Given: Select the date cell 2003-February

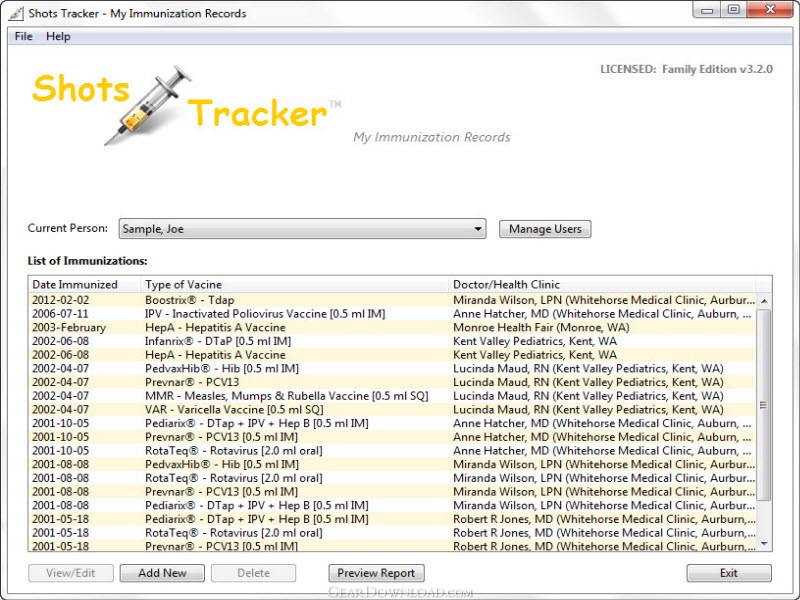Looking at the screenshot, I should click(69, 328).
